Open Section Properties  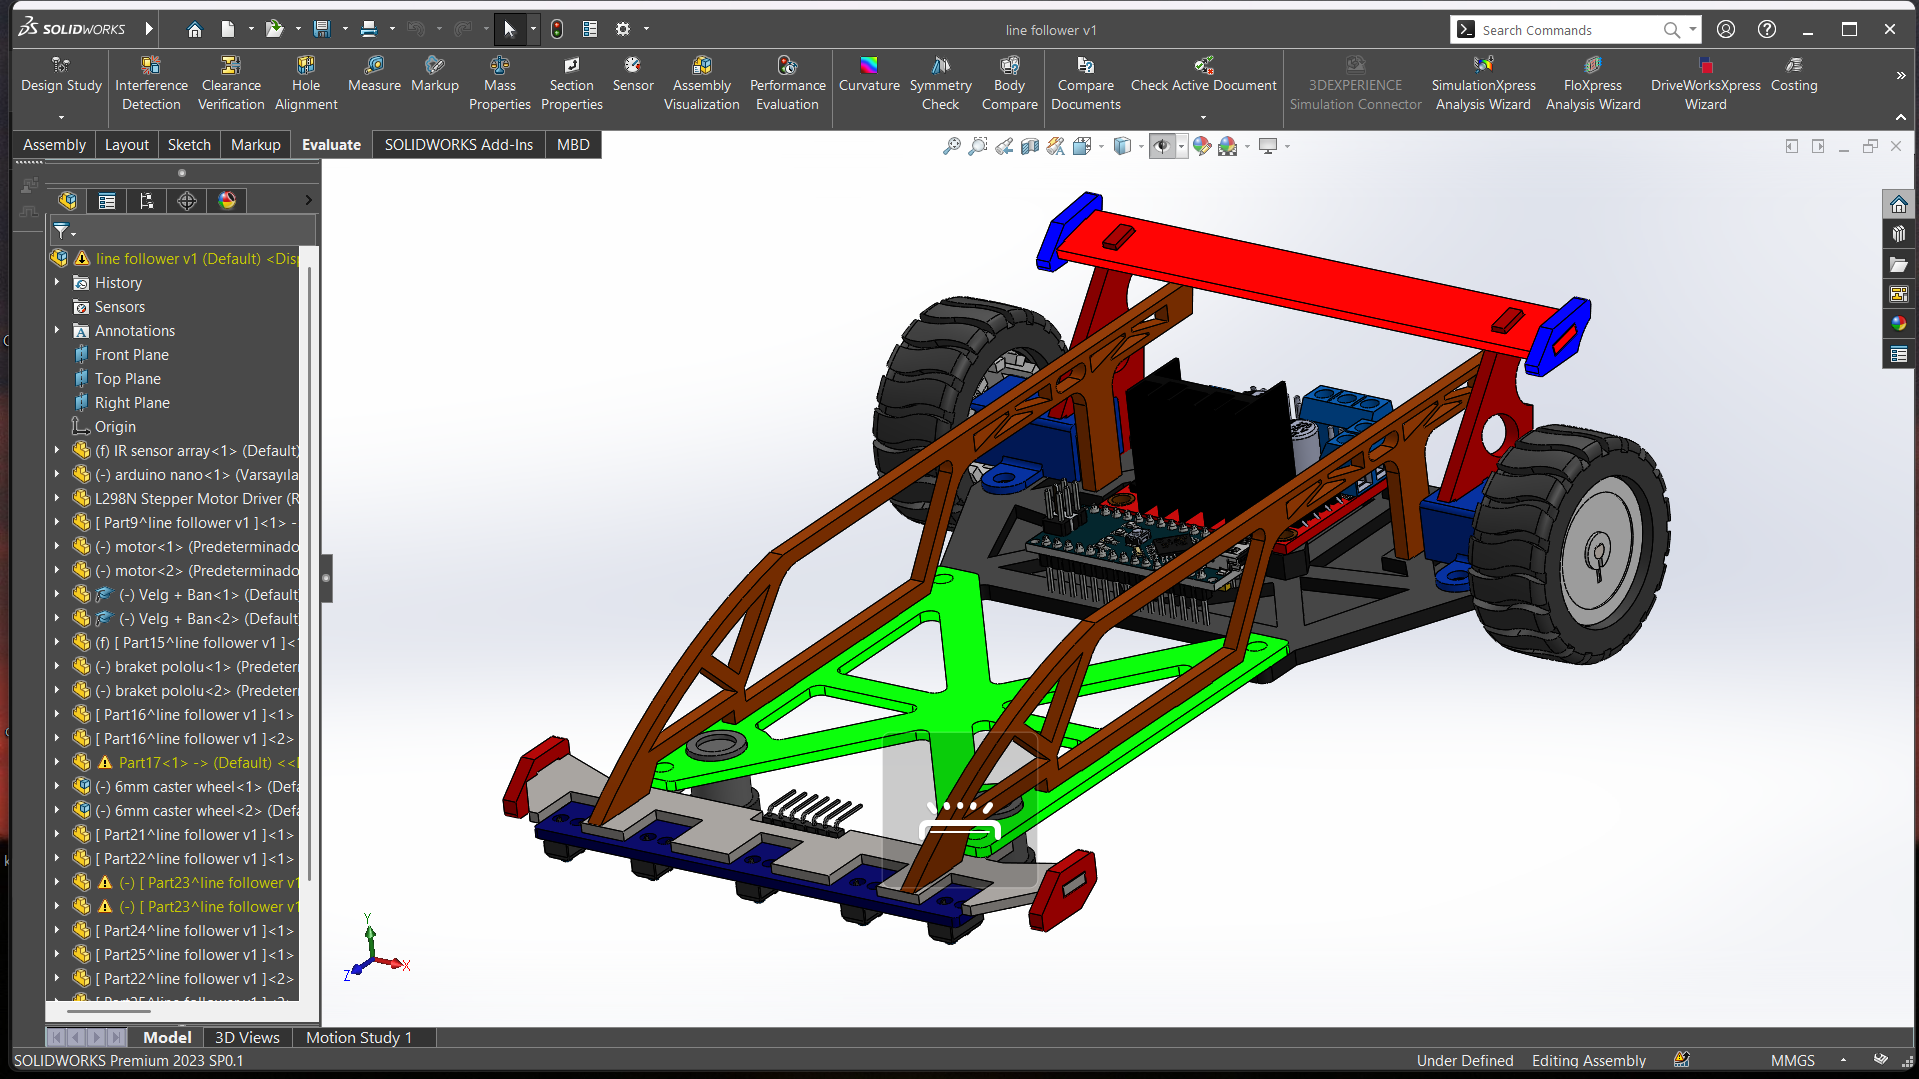[x=572, y=84]
